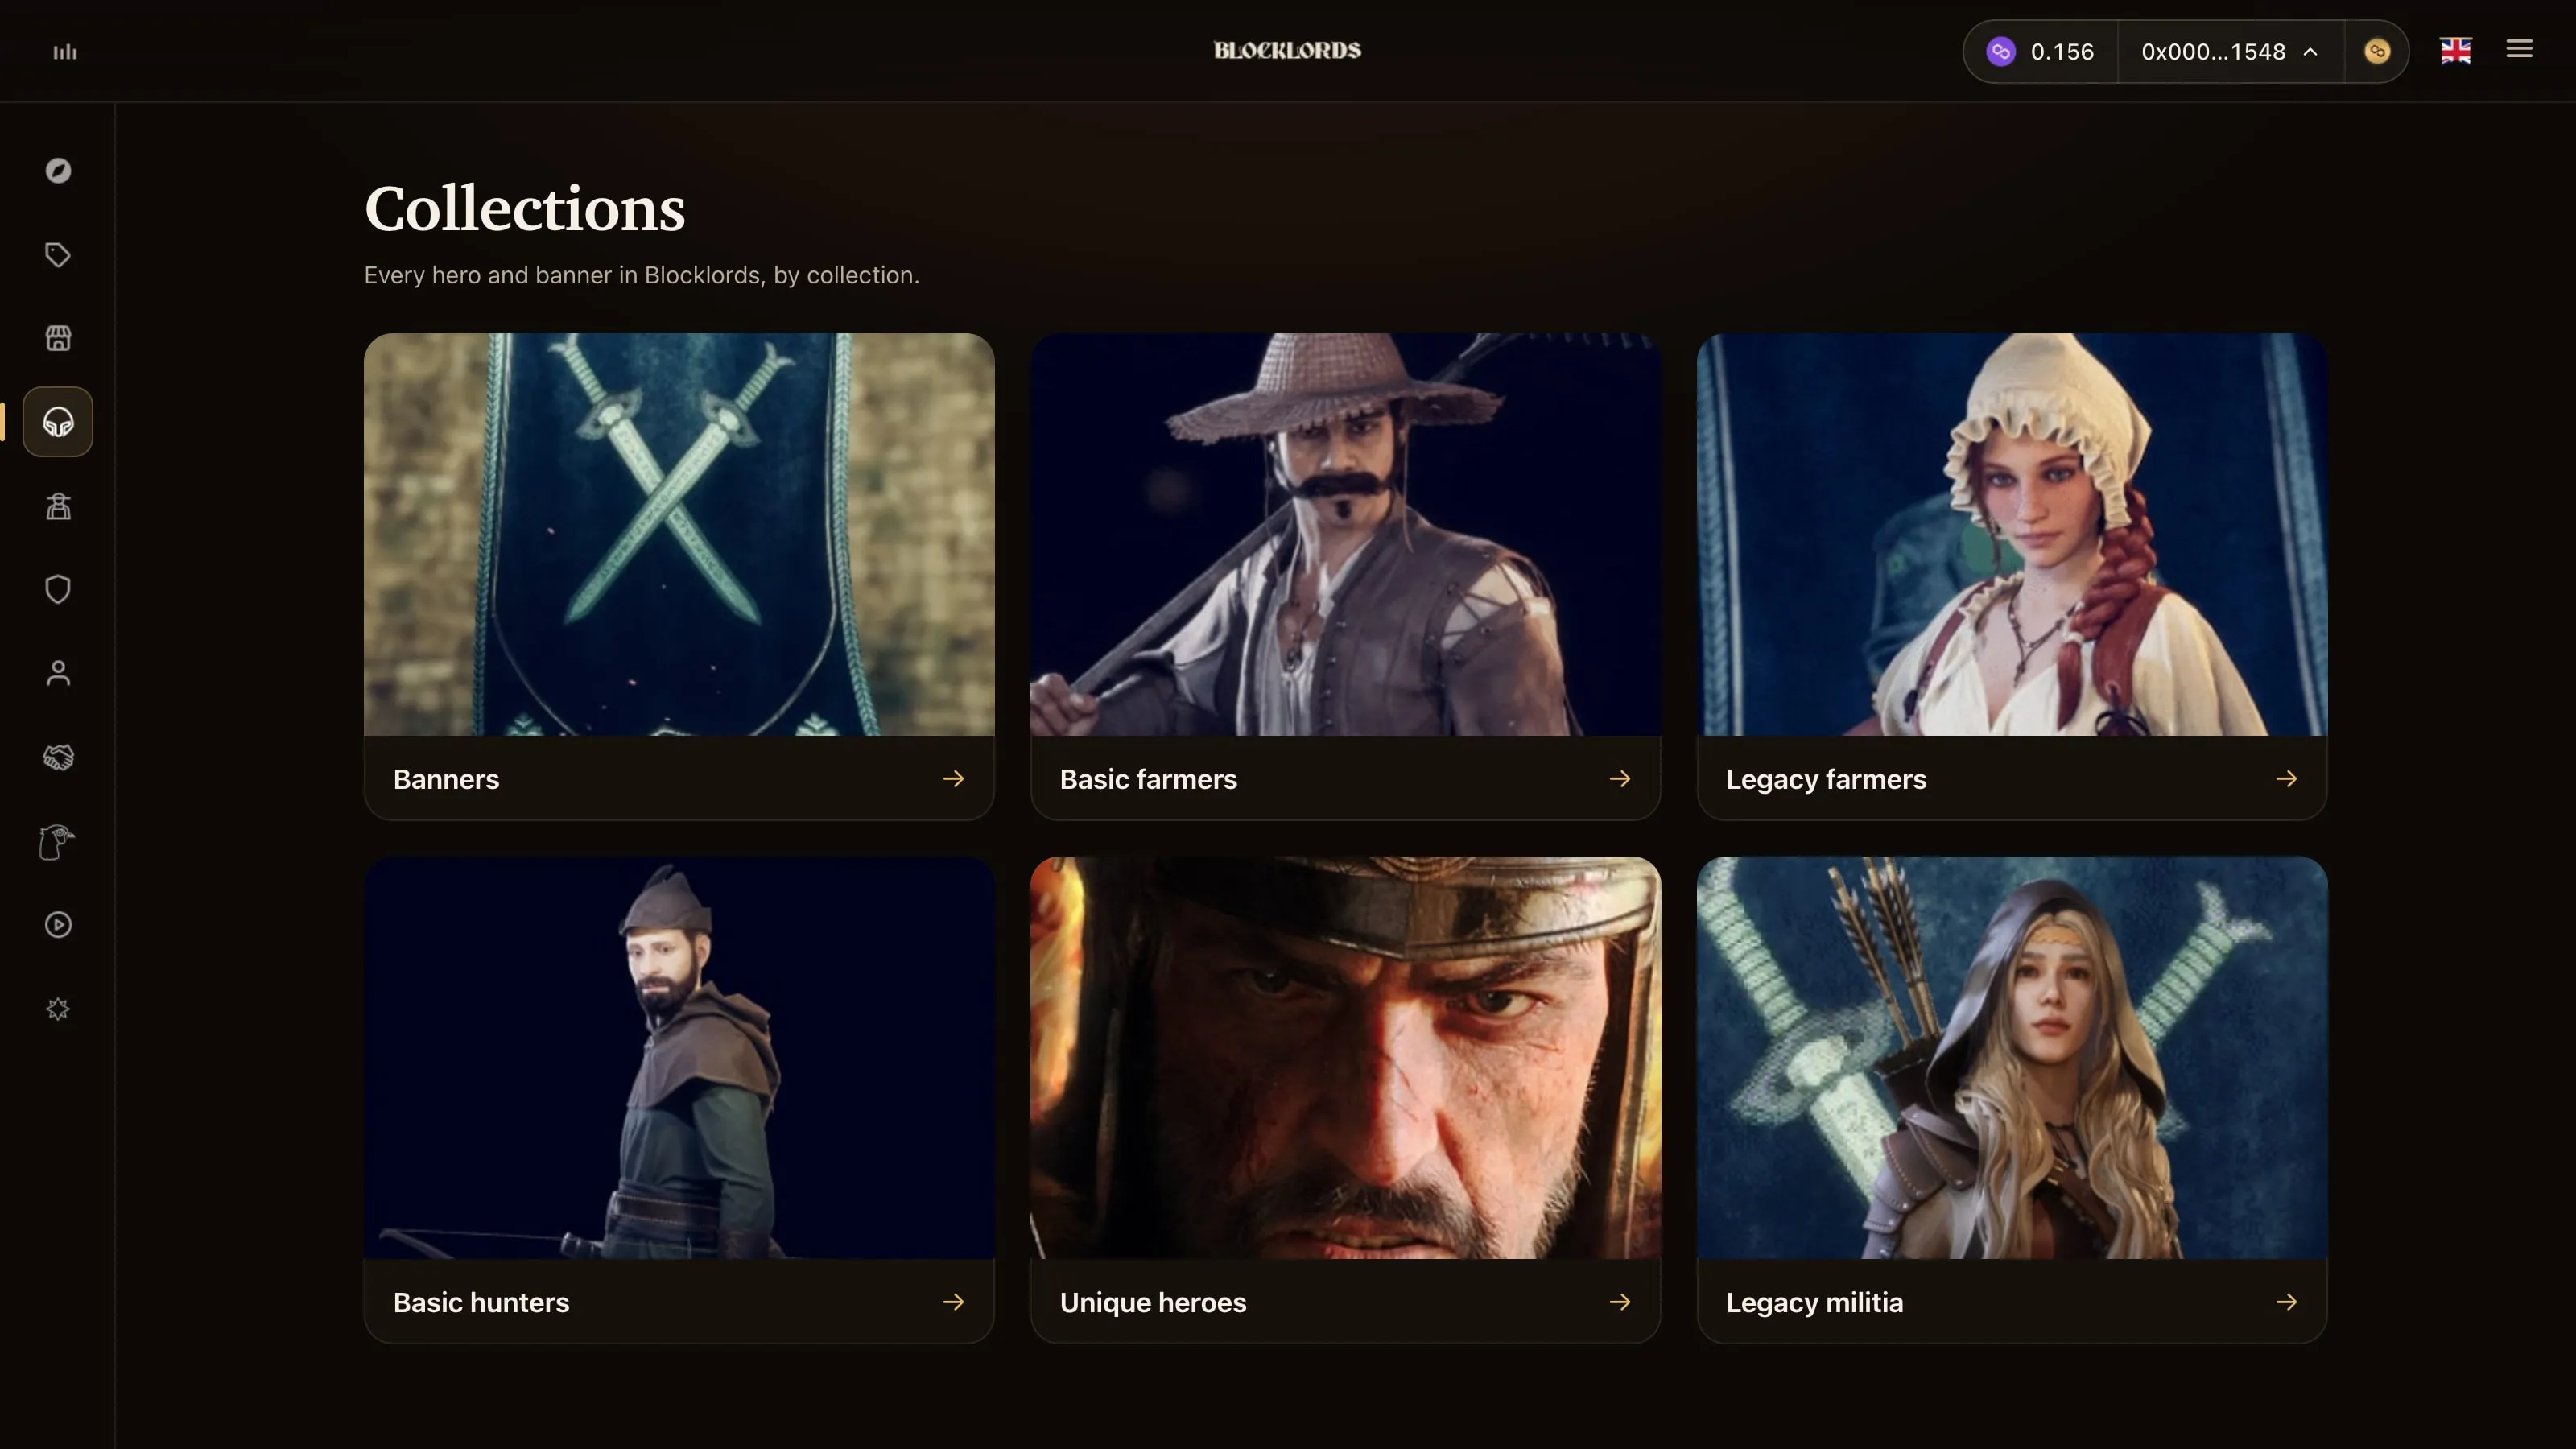This screenshot has width=2576, height=1449.
Task: Click the price tag icon in sidebar
Action: click(x=58, y=255)
